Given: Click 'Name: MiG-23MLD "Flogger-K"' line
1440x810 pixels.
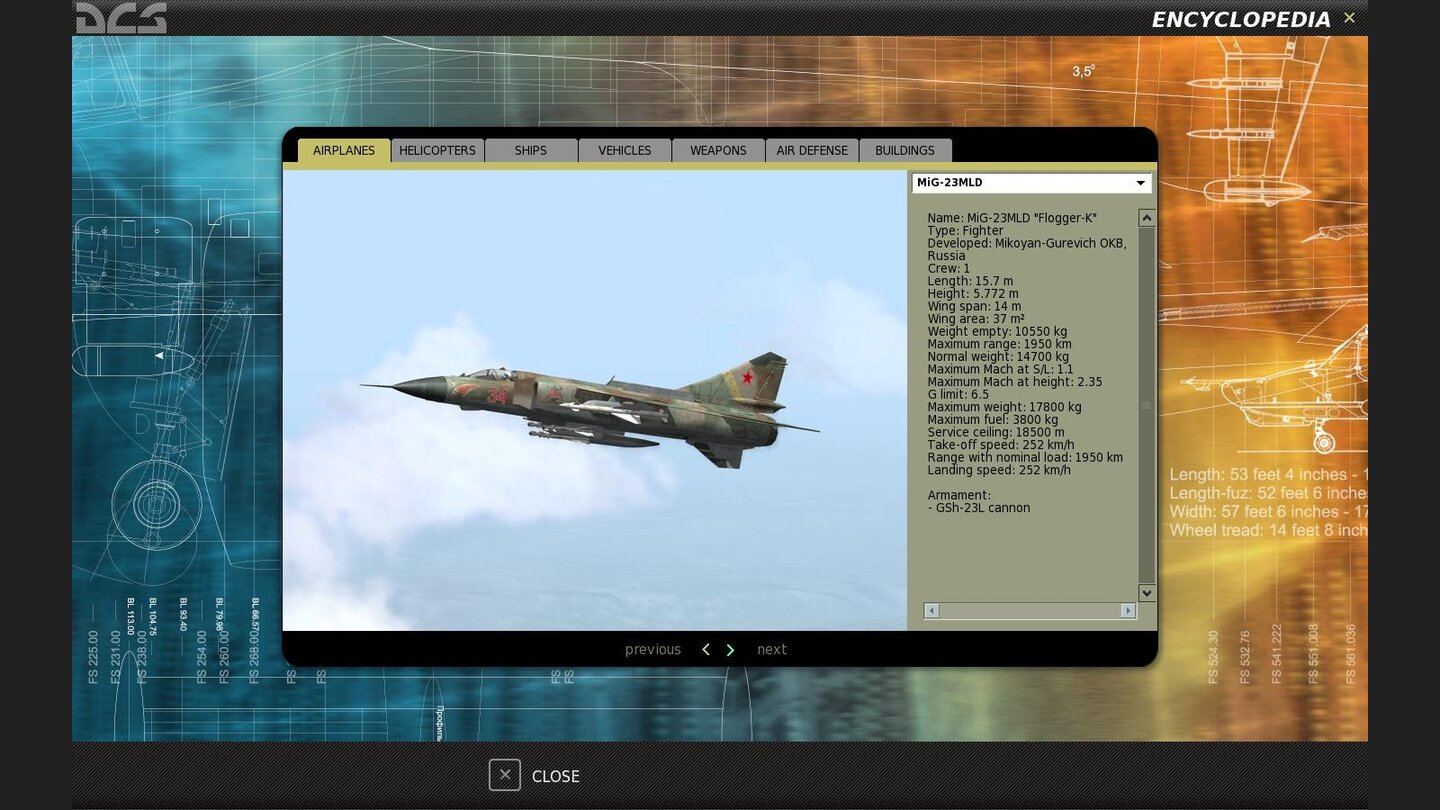Looking at the screenshot, I should 1012,218.
